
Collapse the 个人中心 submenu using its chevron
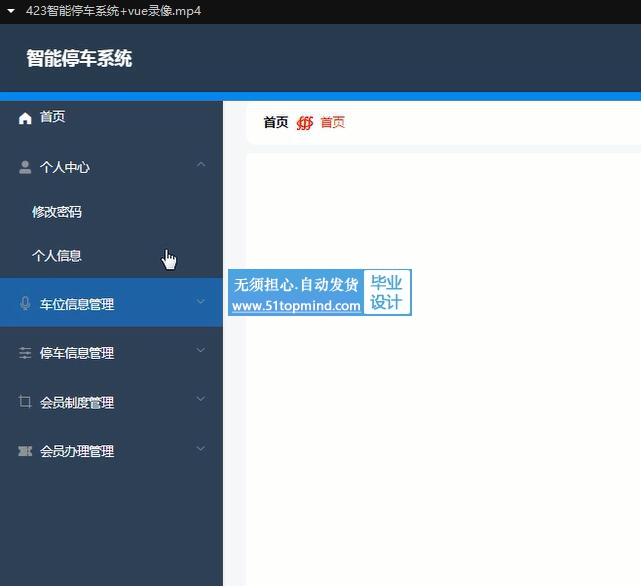point(201,165)
